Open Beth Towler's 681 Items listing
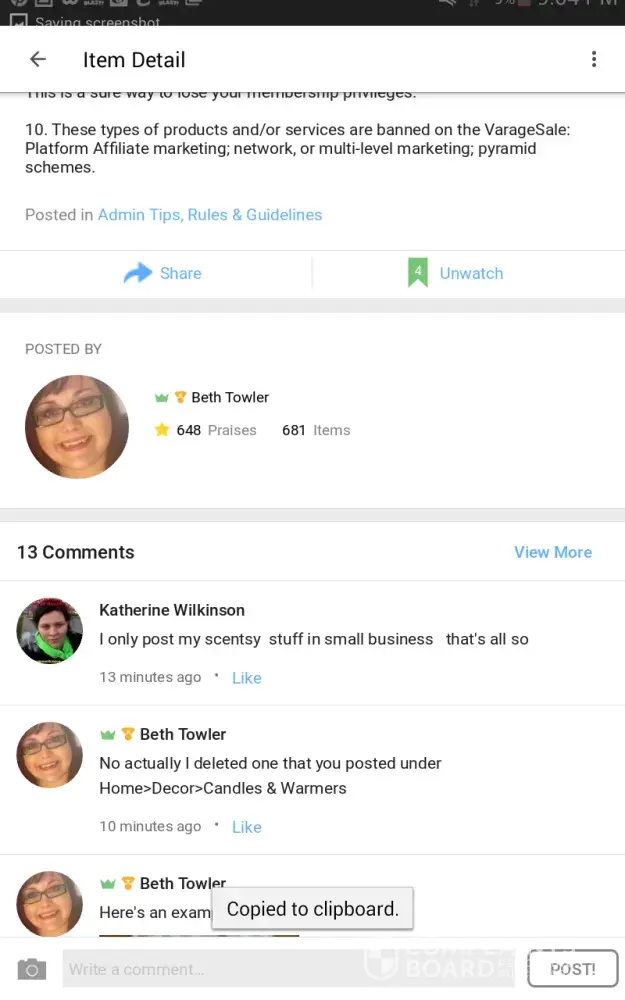 [316, 430]
